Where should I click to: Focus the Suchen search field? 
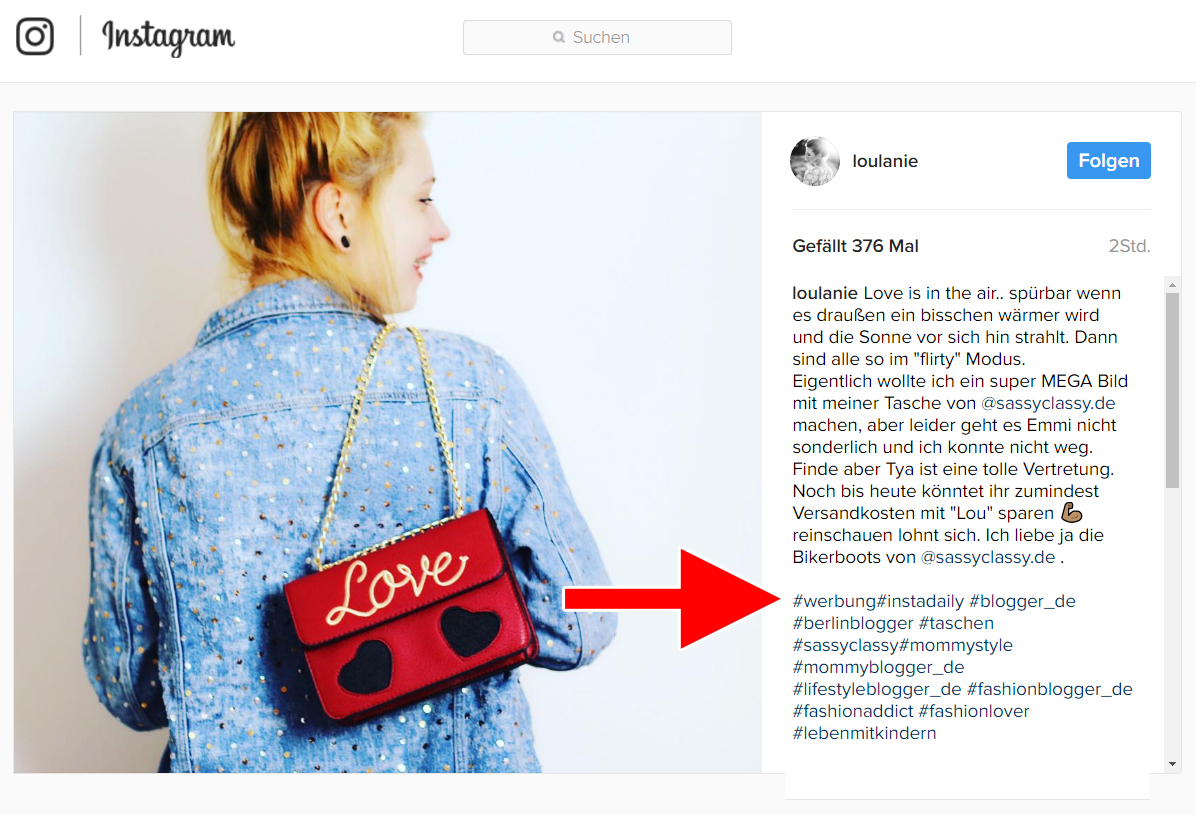tap(597, 37)
